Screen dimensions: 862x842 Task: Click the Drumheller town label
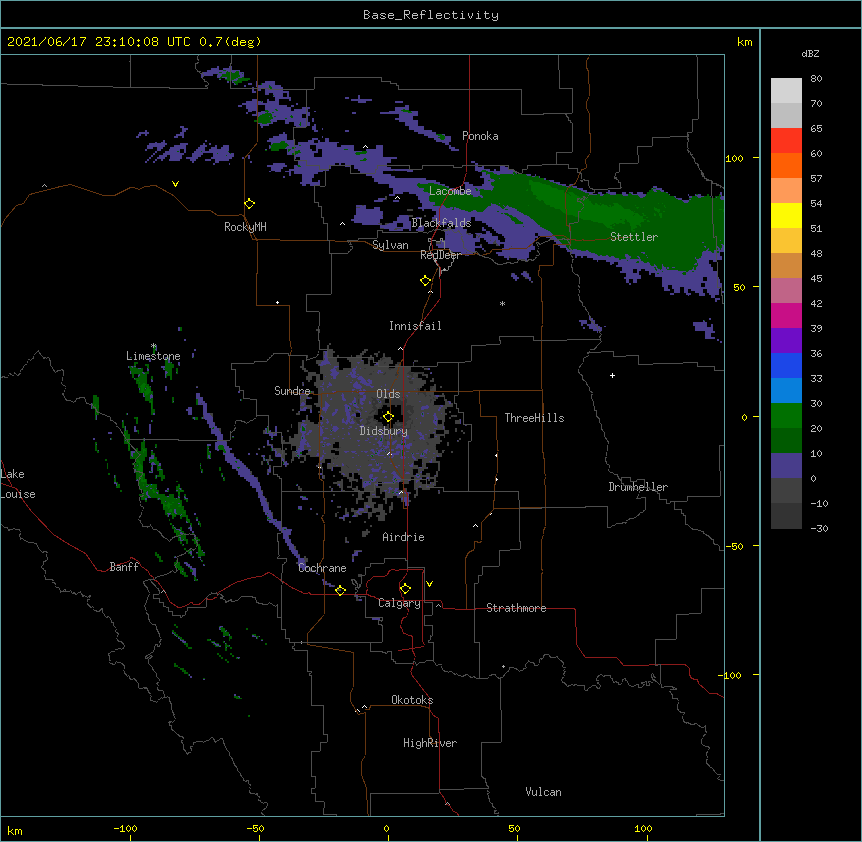tap(638, 487)
